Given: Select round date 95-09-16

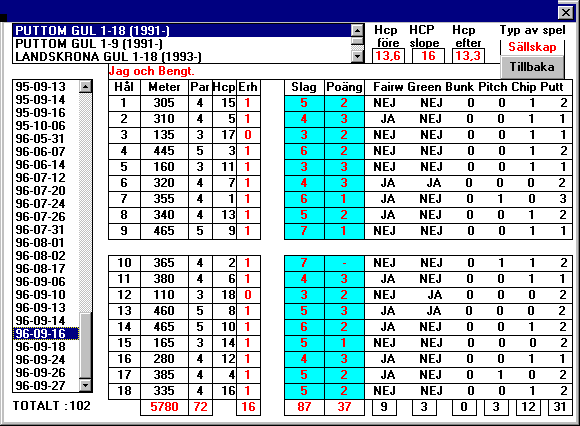Looking at the screenshot, I should pos(46,112).
